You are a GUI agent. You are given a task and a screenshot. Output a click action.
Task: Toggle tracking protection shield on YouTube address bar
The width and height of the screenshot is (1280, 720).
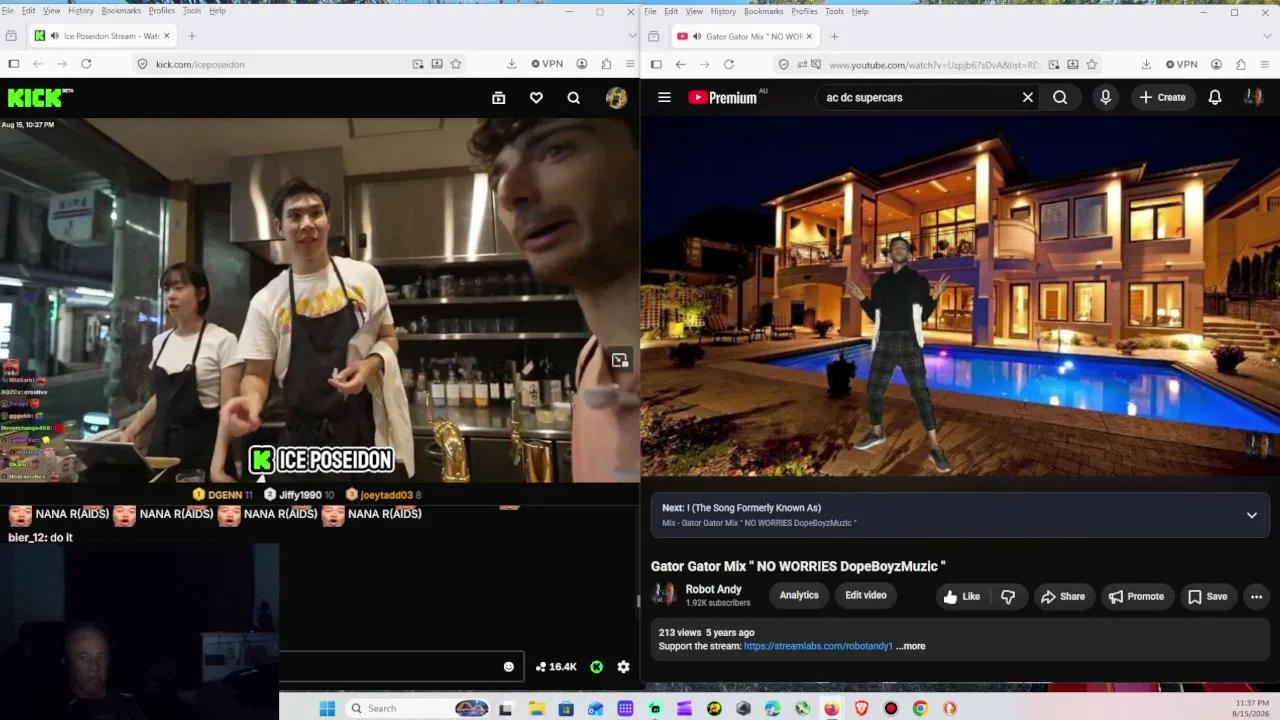tap(784, 64)
